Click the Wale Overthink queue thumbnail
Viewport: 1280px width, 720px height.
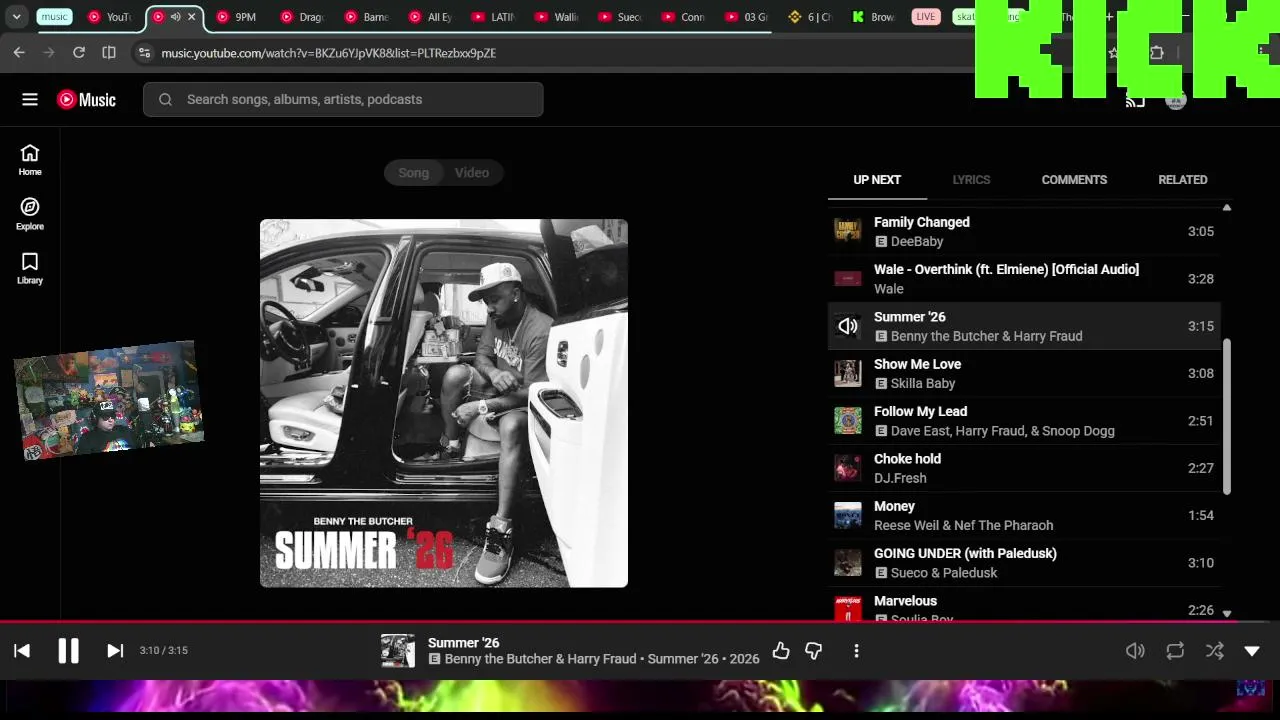click(848, 279)
